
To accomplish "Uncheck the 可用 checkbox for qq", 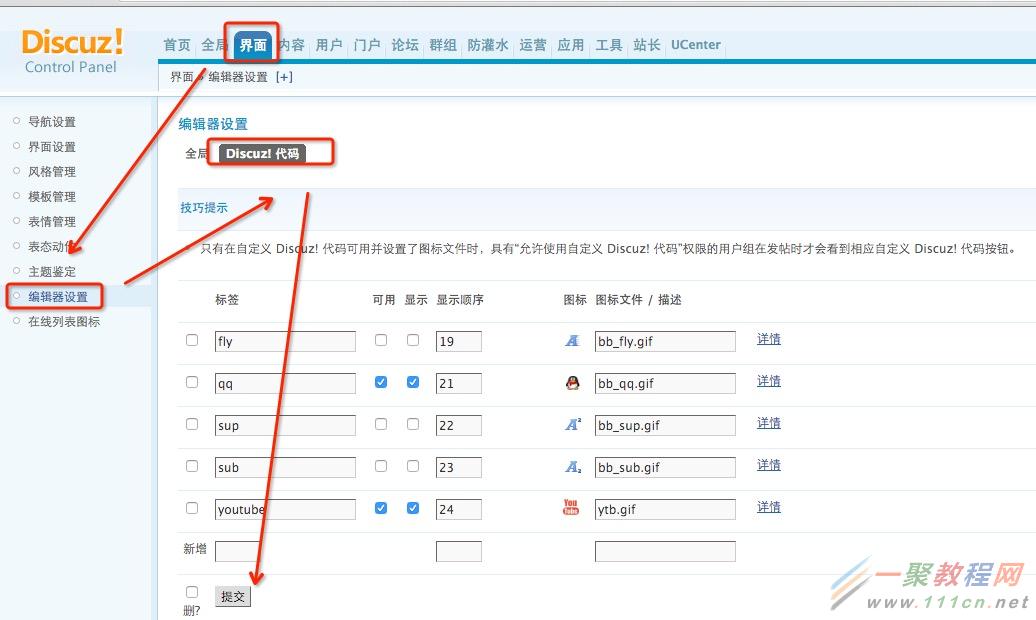I will [381, 382].
